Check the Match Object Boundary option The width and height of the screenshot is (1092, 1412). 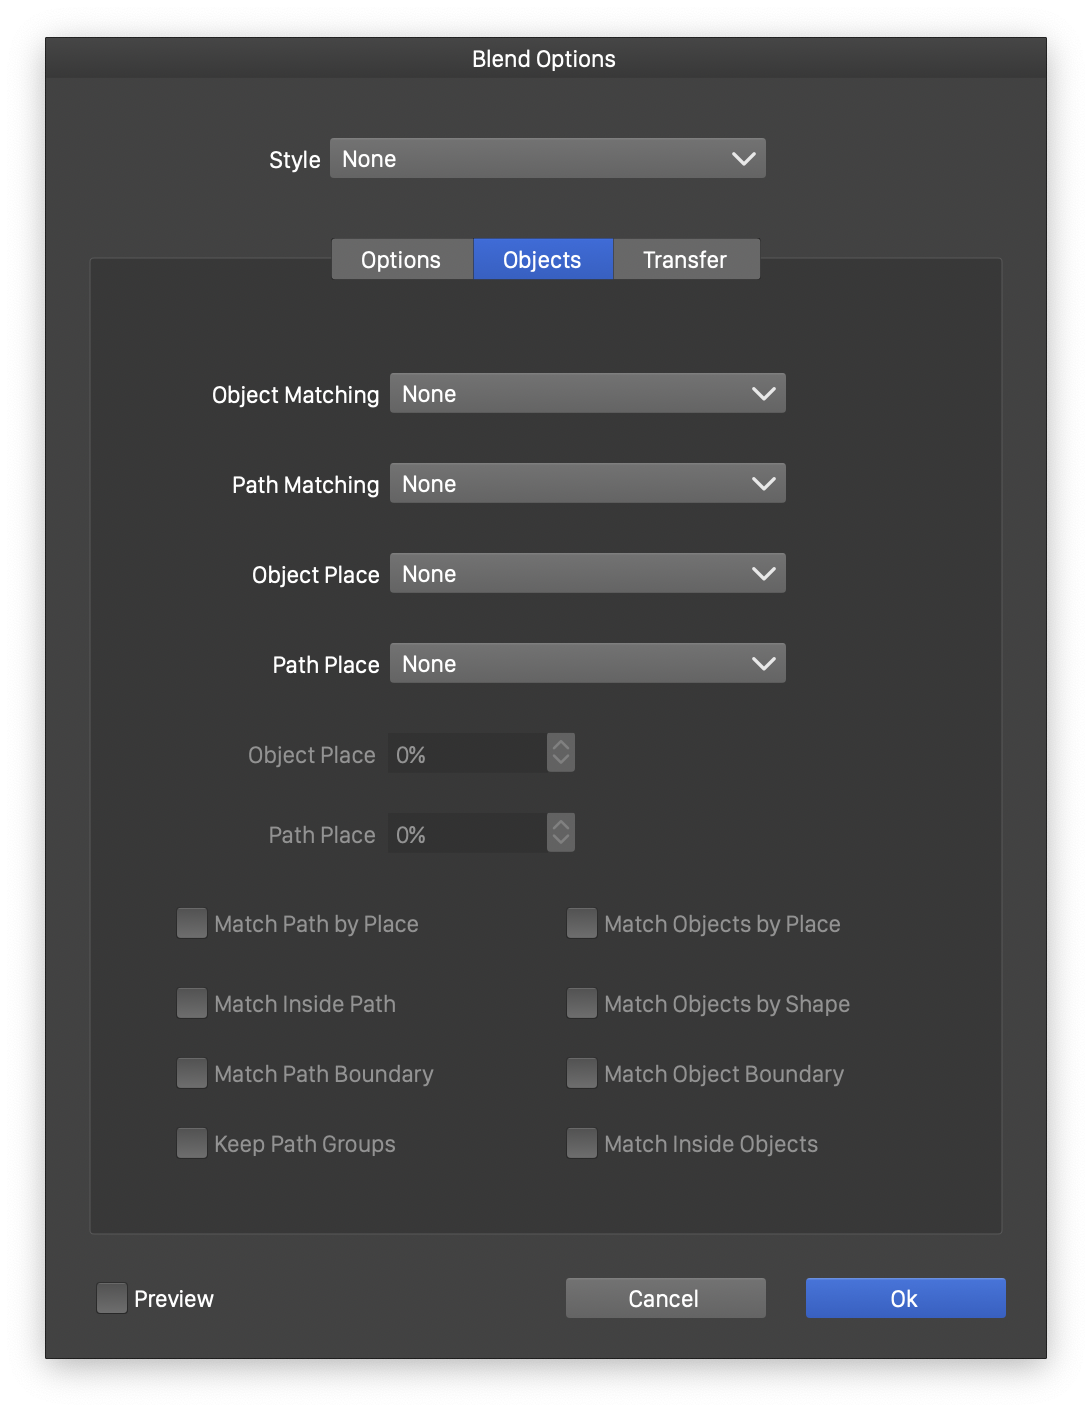pyautogui.click(x=582, y=1073)
